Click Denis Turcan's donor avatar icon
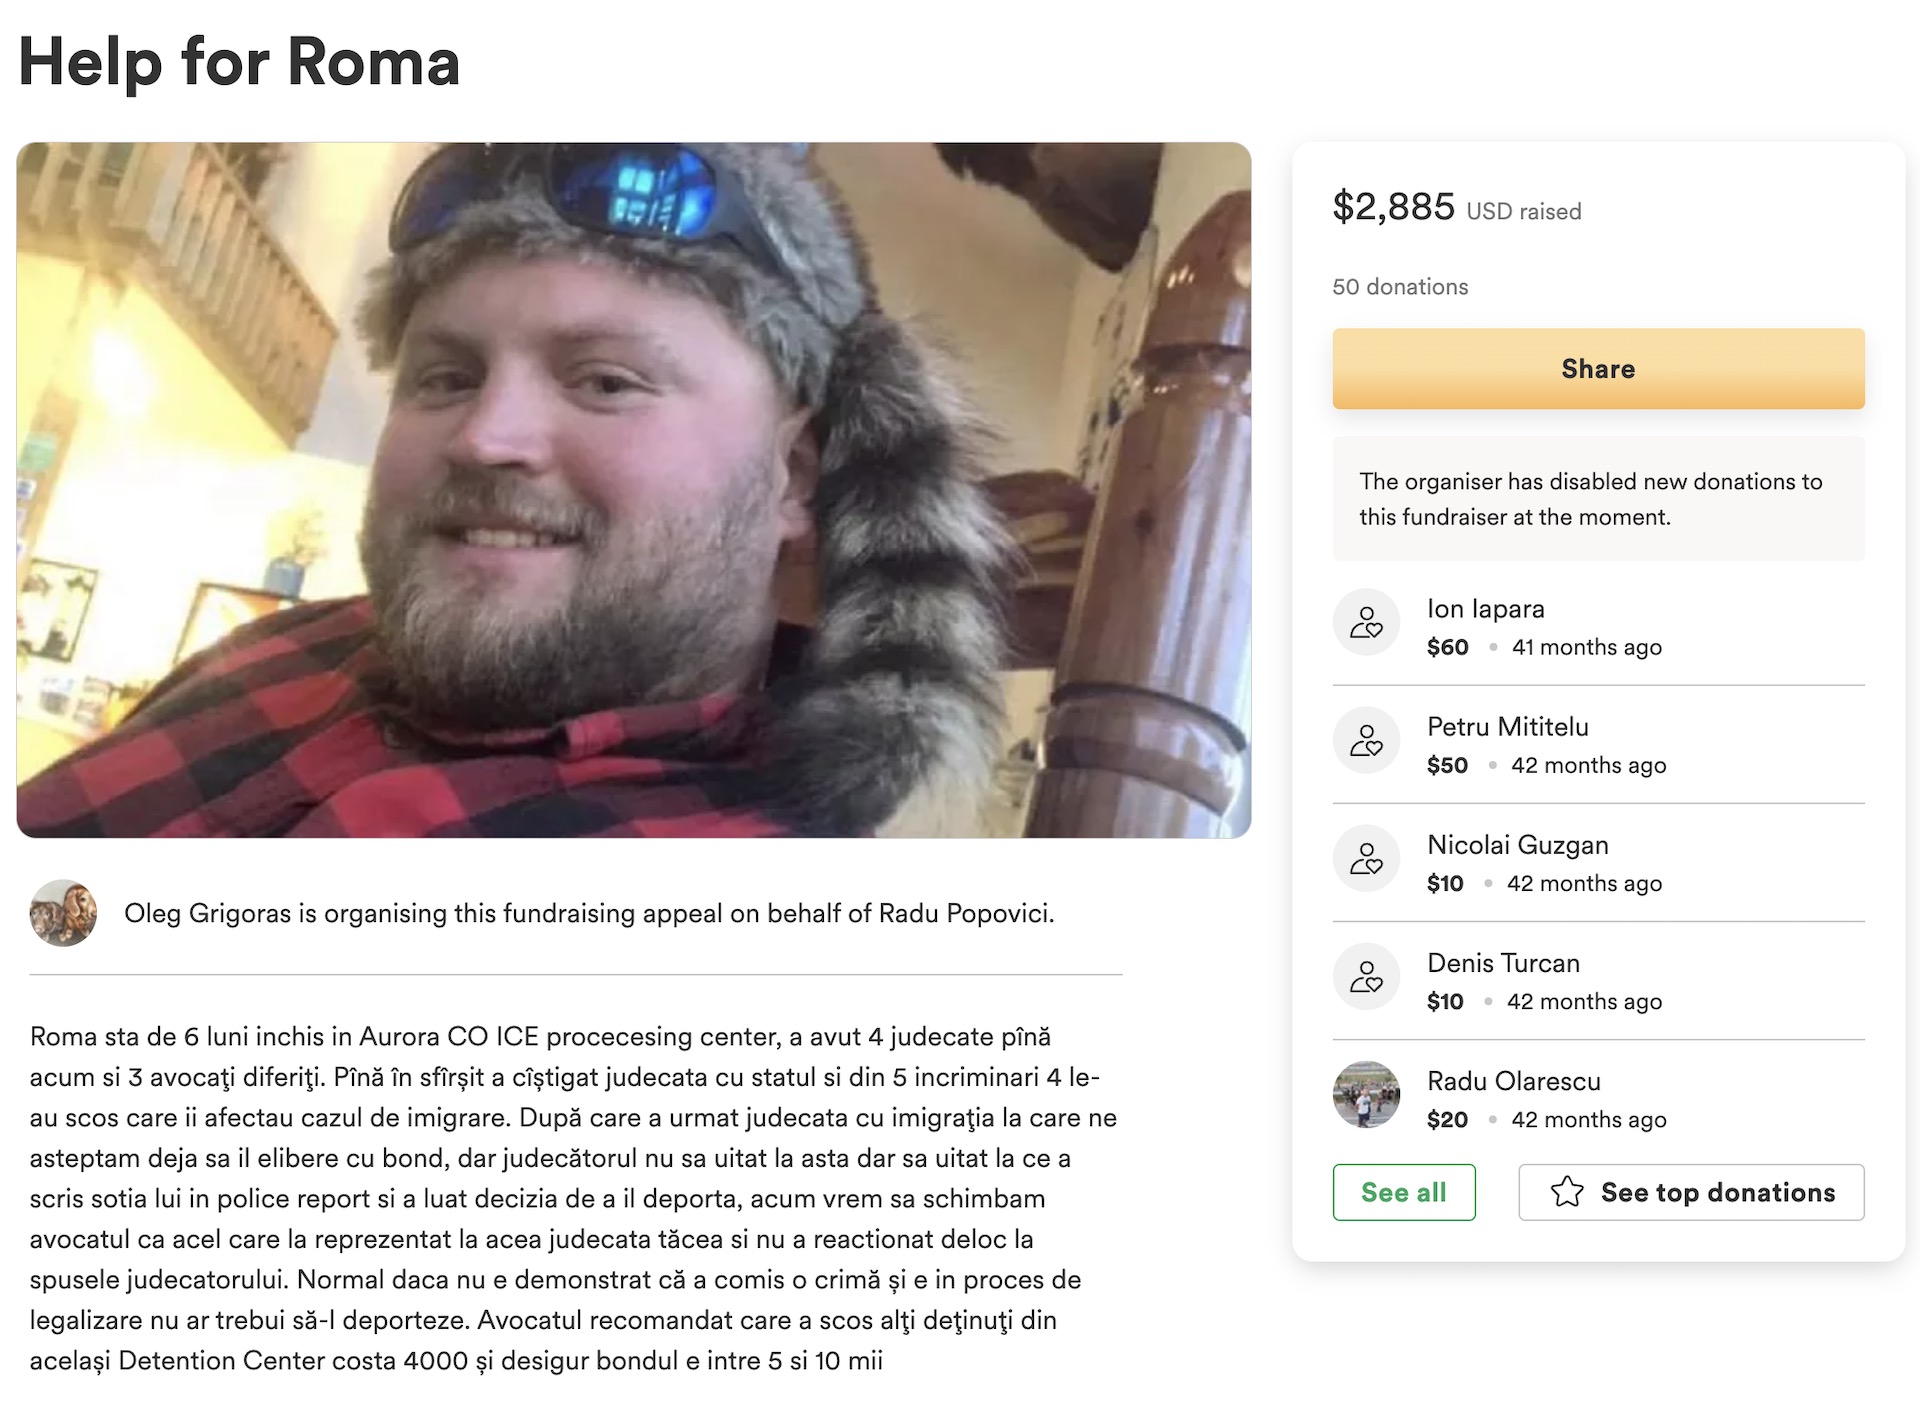This screenshot has height=1416, width=1920. pyautogui.click(x=1366, y=976)
